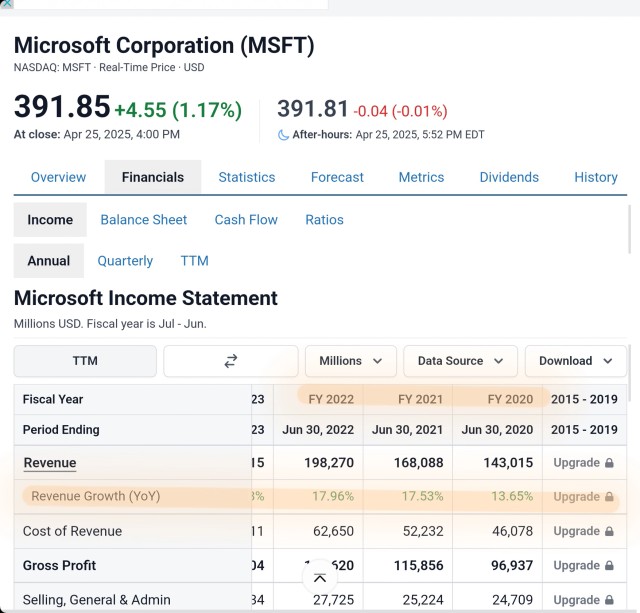Screen dimensions: 640x613
Task: Go to the Forecast tab
Action: point(337,177)
